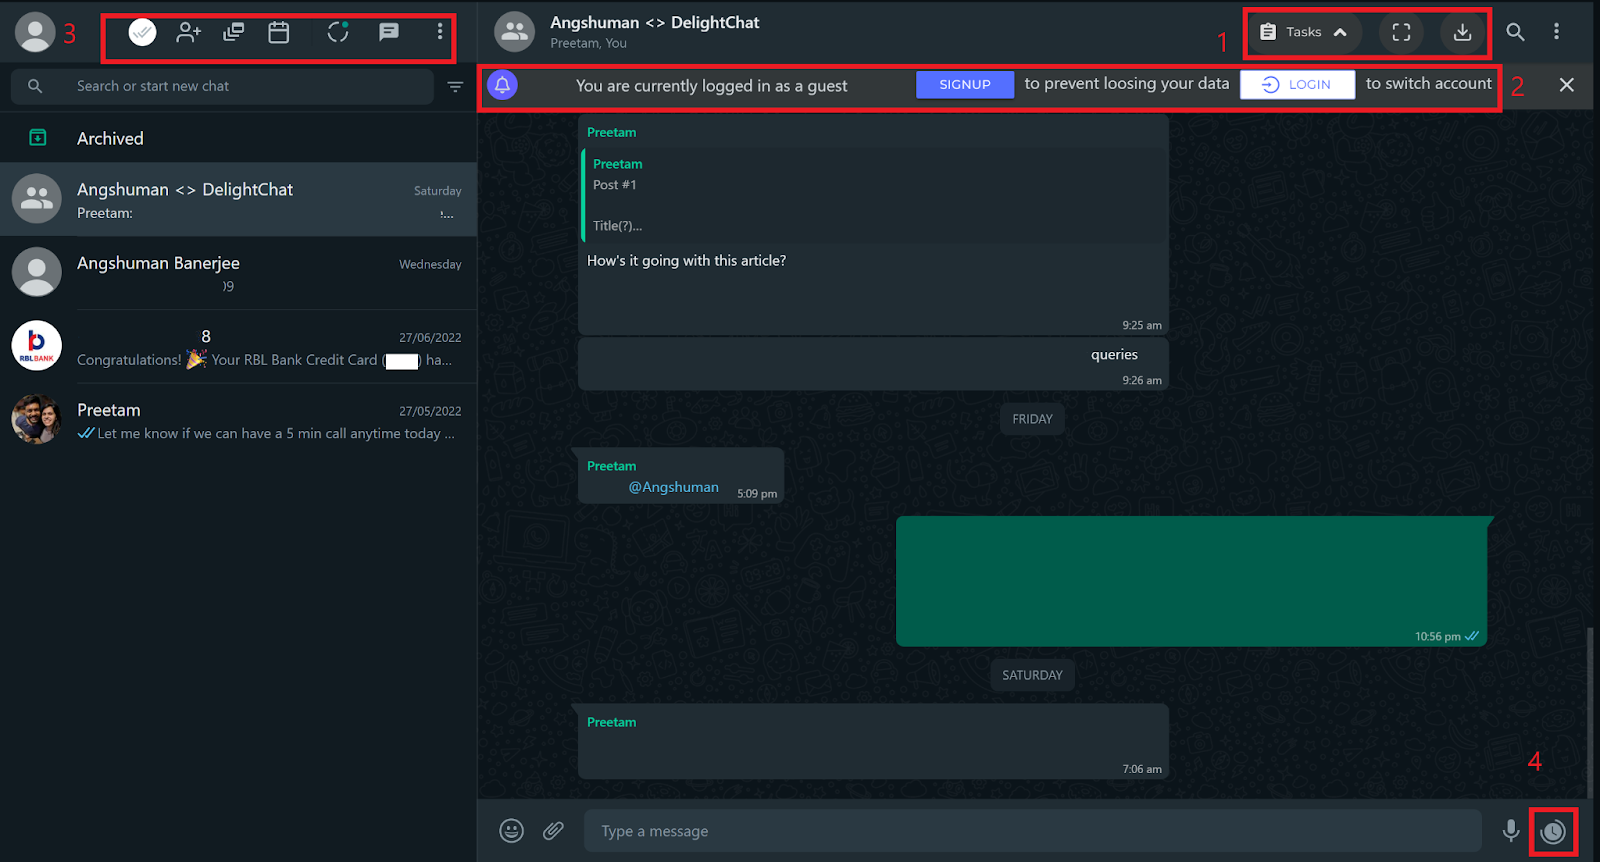Start a new chat with the message icon
Image resolution: width=1600 pixels, height=862 pixels.
pos(389,32)
